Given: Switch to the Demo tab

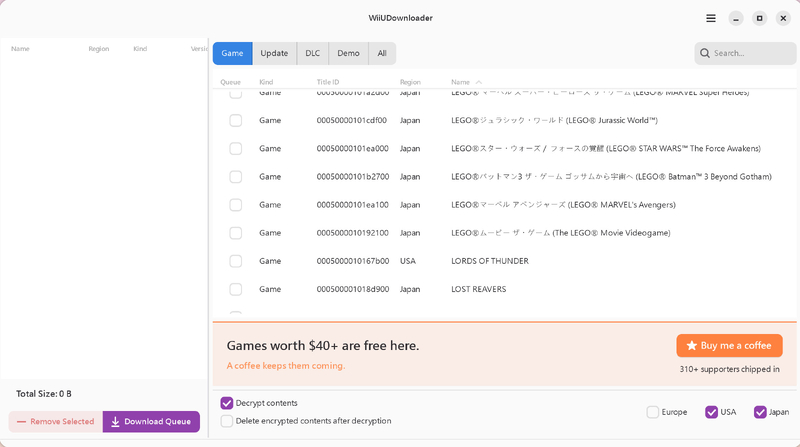Looking at the screenshot, I should coord(348,53).
